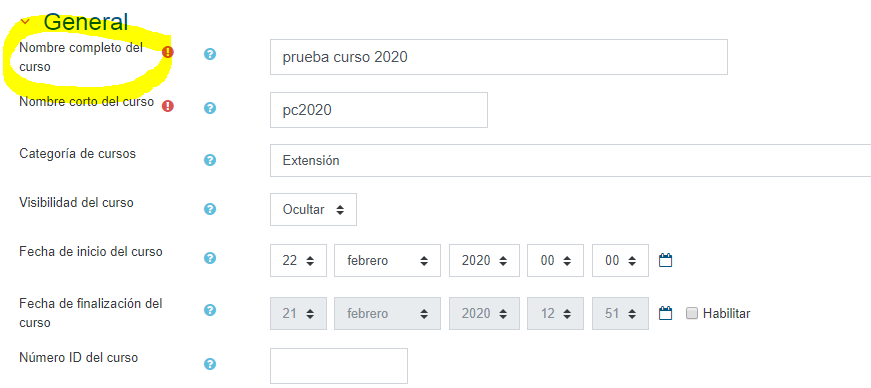Show help for Número ID del curso
871x388 pixels.
tap(209, 364)
